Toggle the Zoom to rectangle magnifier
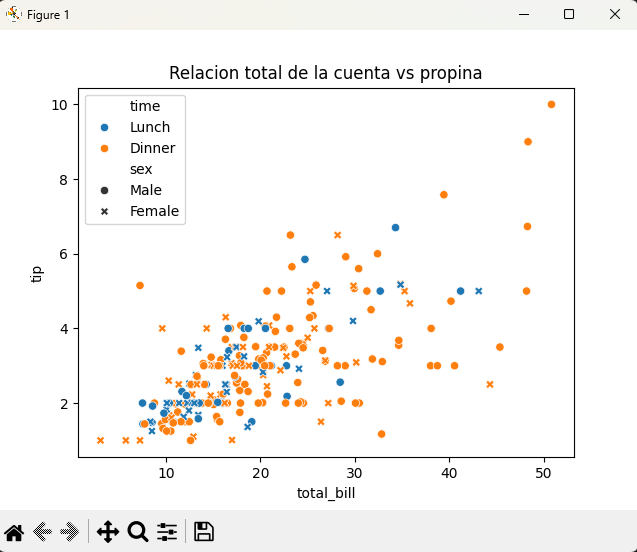The image size is (637, 552). 138,531
